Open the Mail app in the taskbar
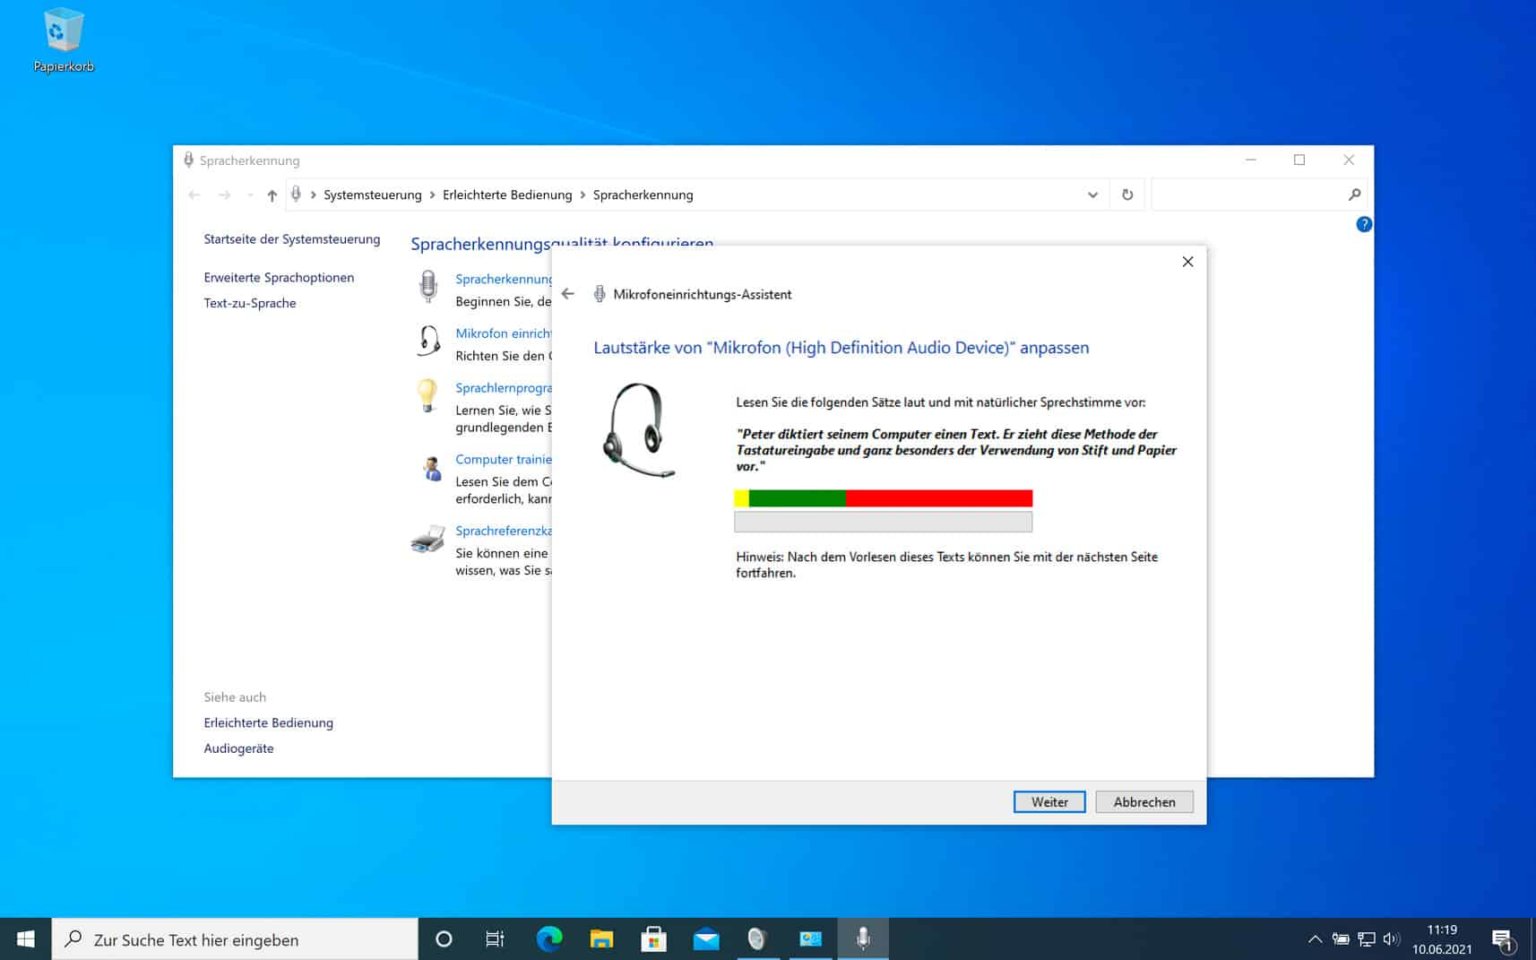 [x=706, y=939]
